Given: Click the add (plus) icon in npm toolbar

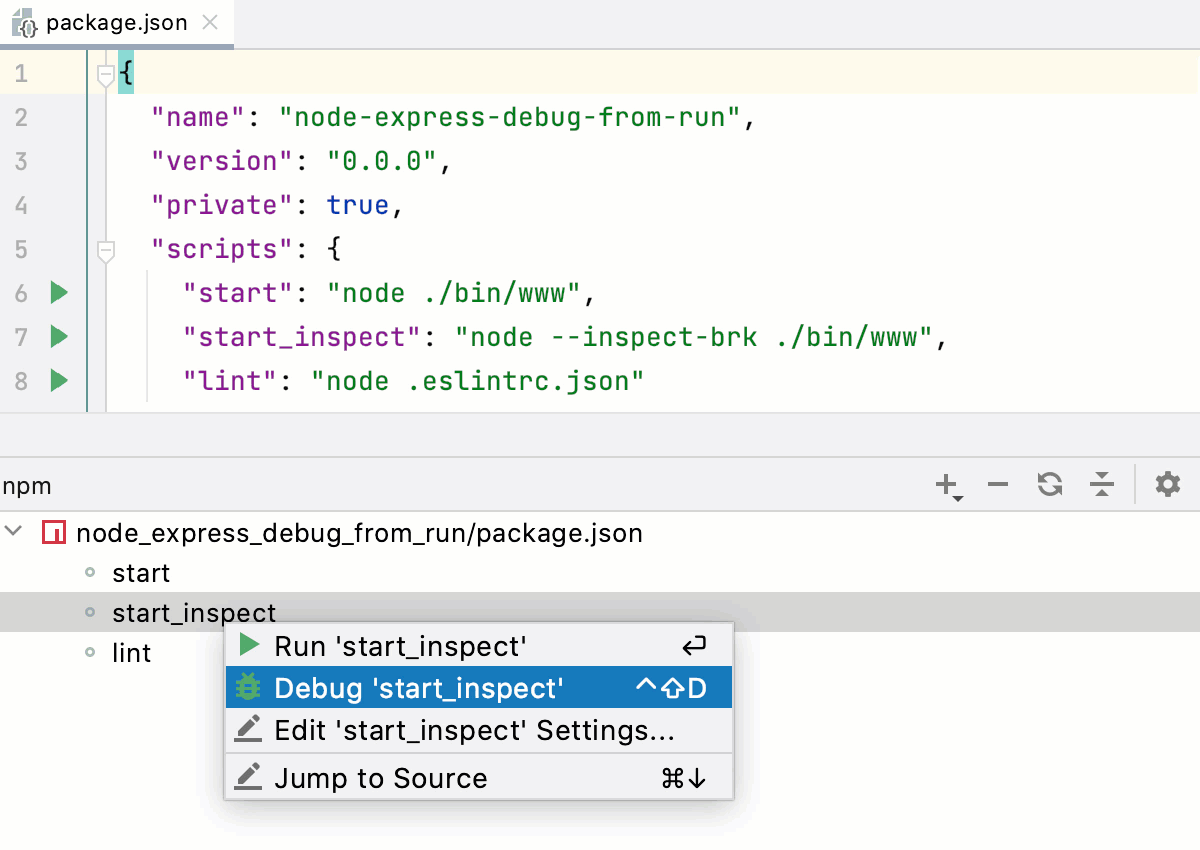Looking at the screenshot, I should pos(944,481).
